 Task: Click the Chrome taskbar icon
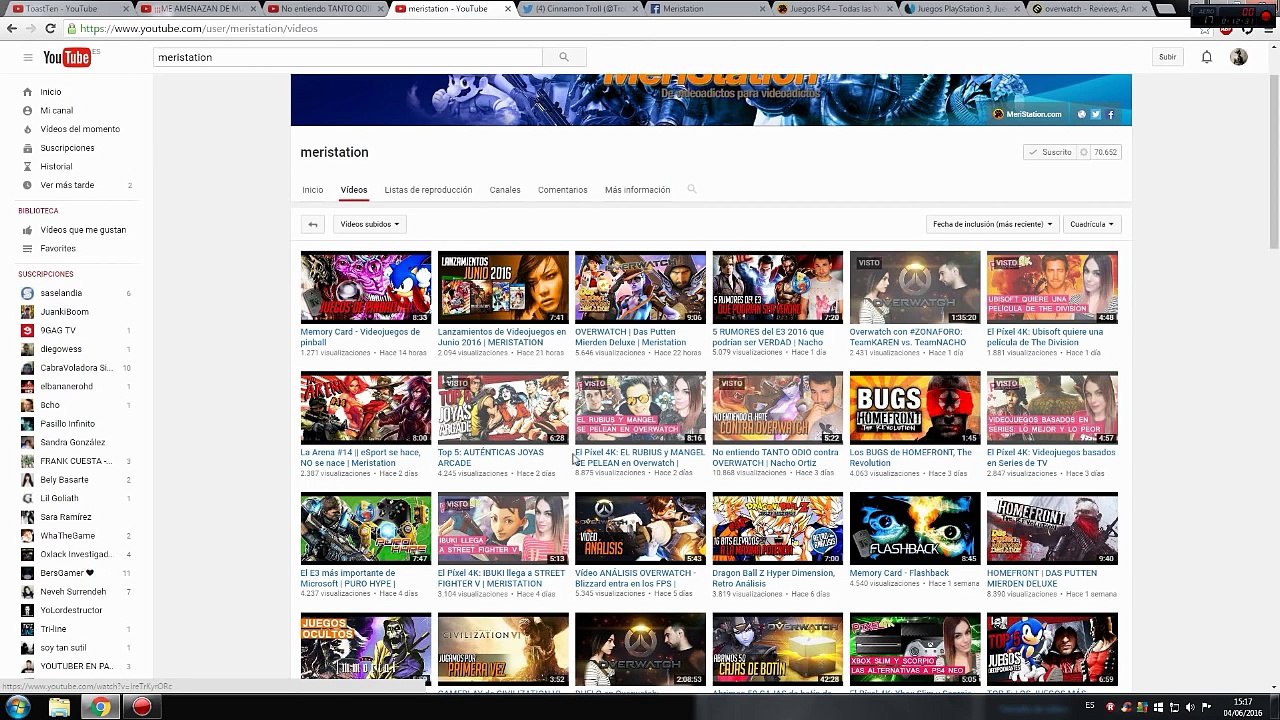click(100, 707)
